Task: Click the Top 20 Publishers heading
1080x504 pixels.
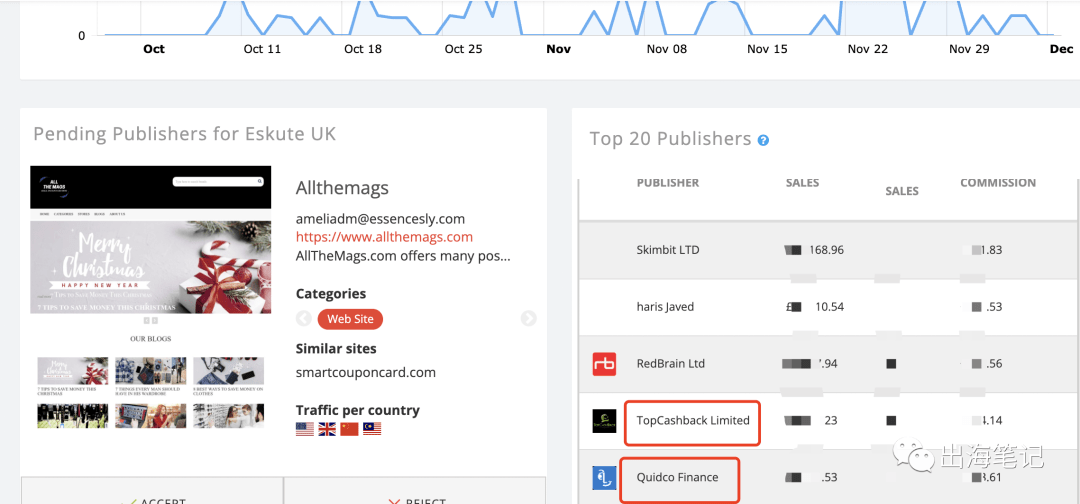Action: (670, 139)
